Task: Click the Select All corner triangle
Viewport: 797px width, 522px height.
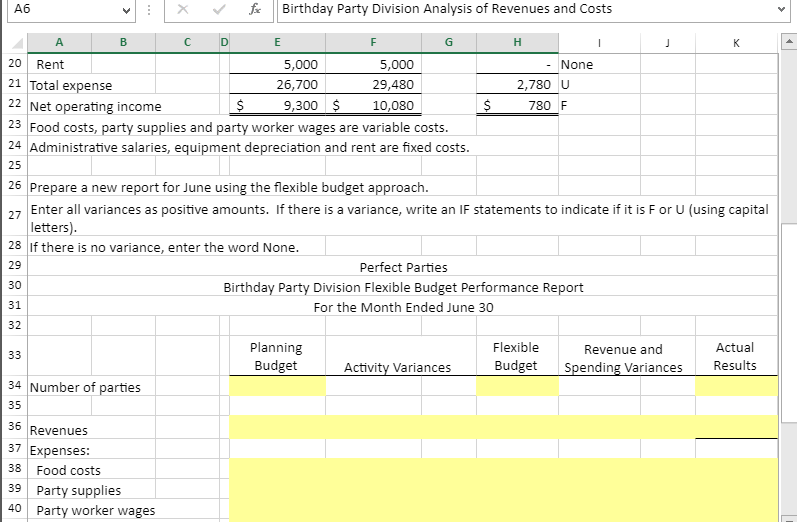Action: pos(18,43)
